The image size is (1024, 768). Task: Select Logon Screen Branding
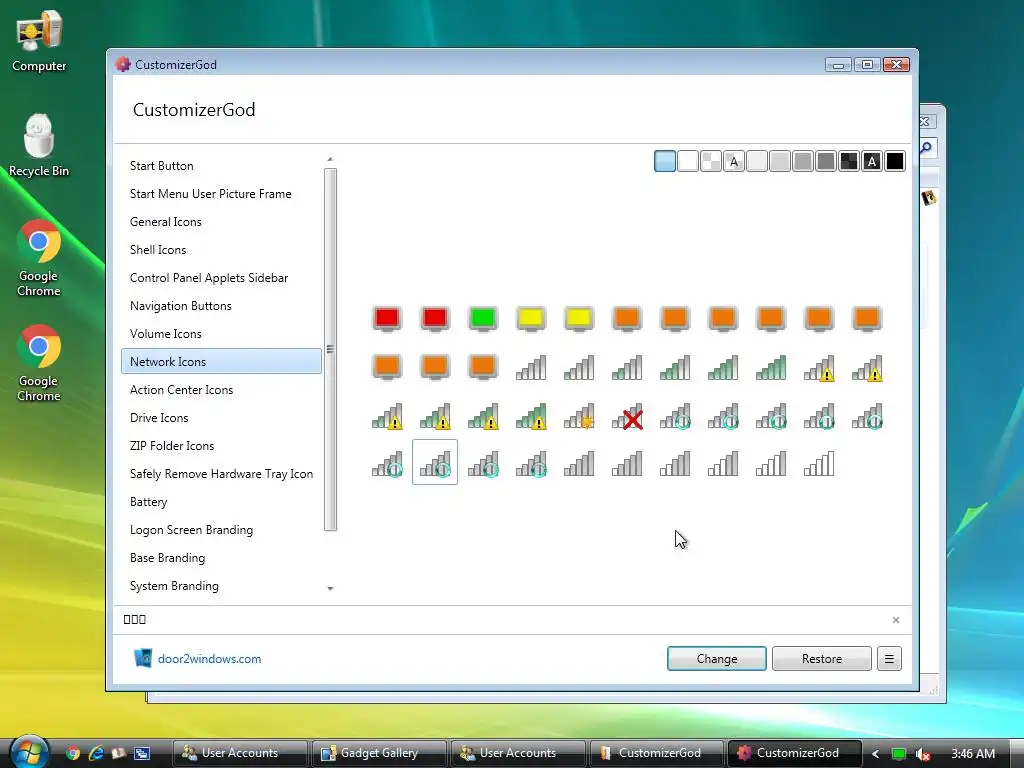(x=221, y=530)
